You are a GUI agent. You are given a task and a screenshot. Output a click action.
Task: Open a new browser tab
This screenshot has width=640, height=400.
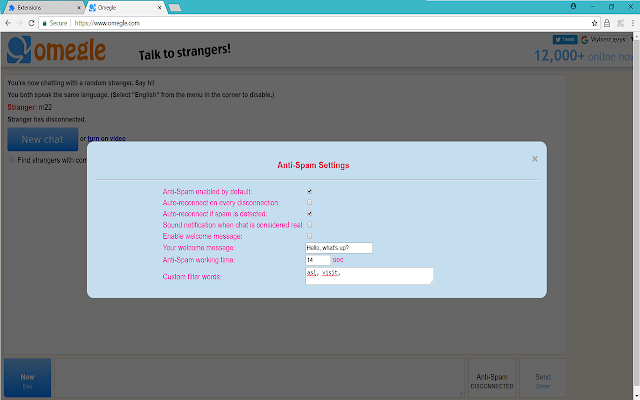175,8
